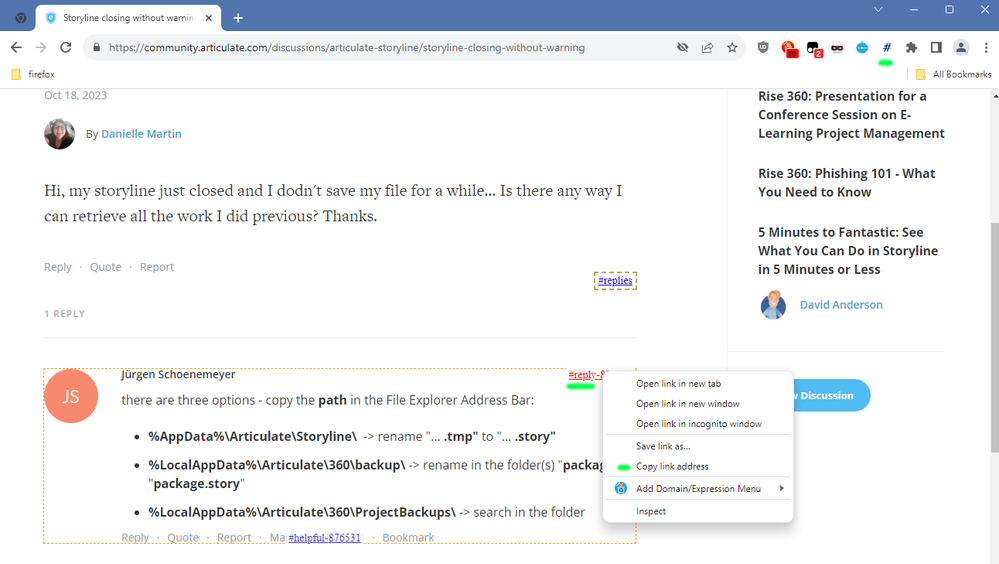
Task: Open Rise 360: Phishing 101 article
Action: (x=847, y=183)
